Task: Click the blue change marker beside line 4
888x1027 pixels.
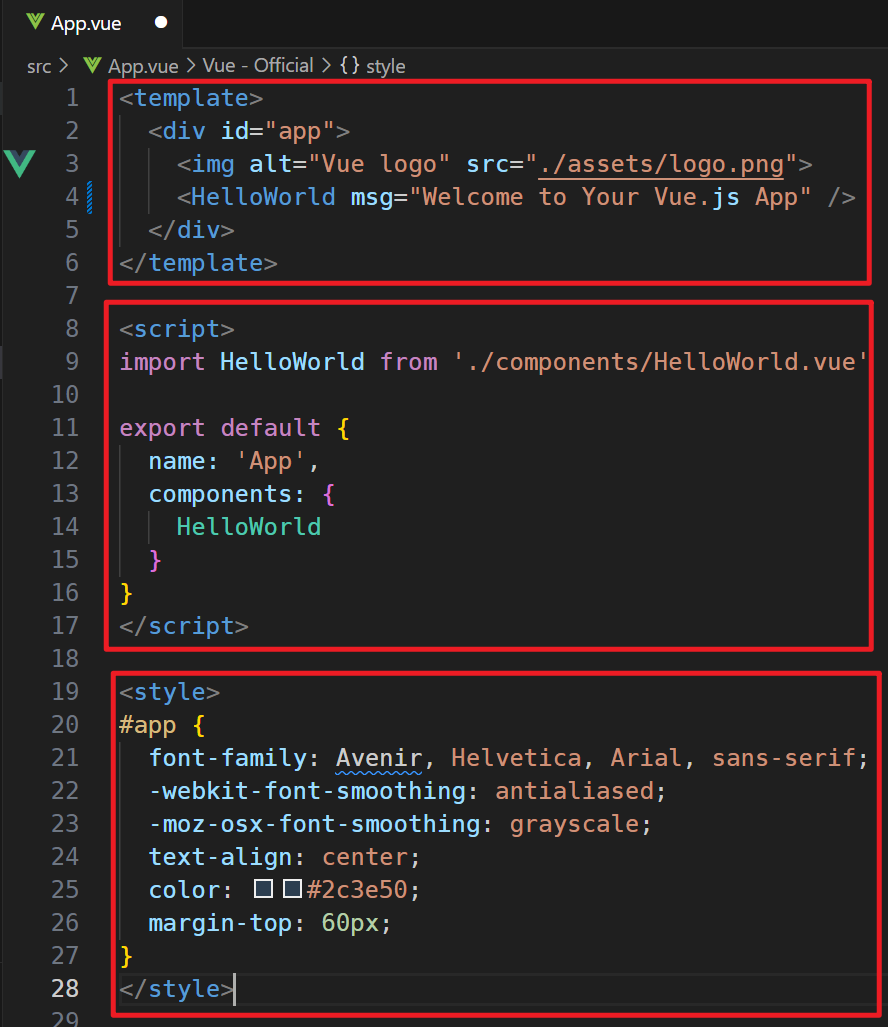Action: [90, 197]
